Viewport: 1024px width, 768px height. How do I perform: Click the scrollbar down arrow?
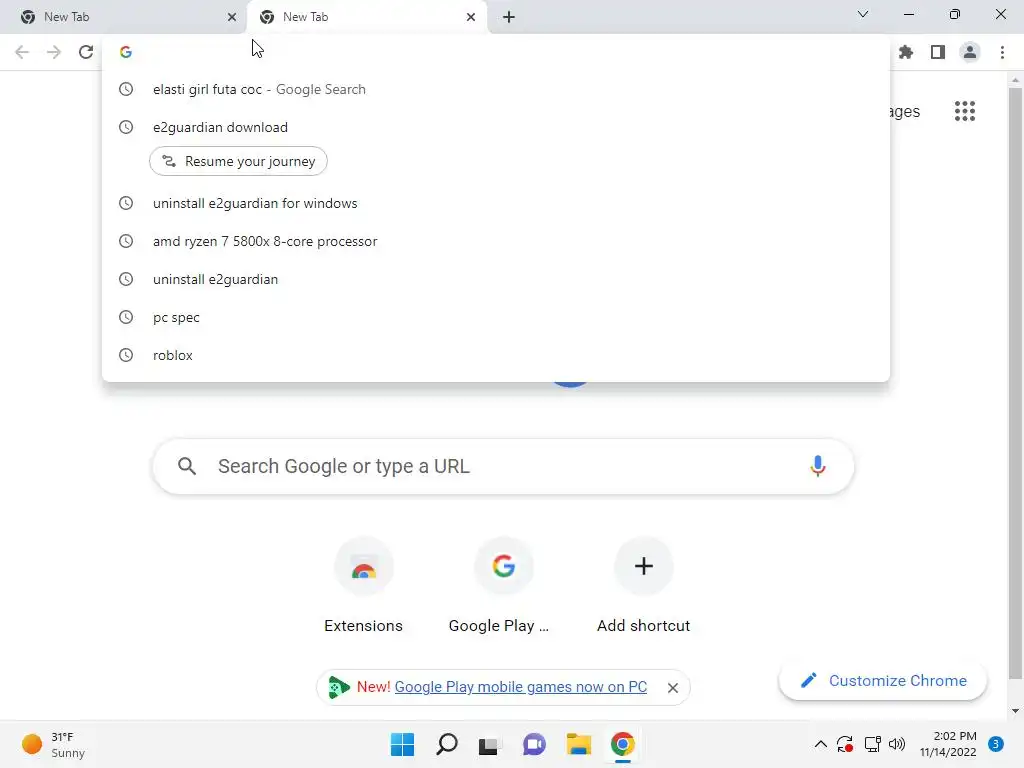[x=1015, y=711]
